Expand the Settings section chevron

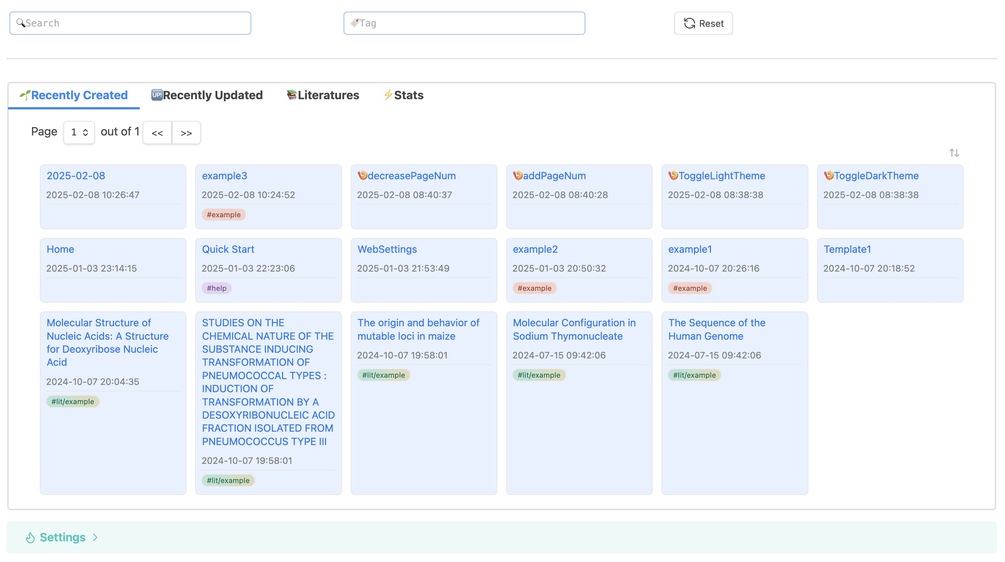(x=95, y=538)
